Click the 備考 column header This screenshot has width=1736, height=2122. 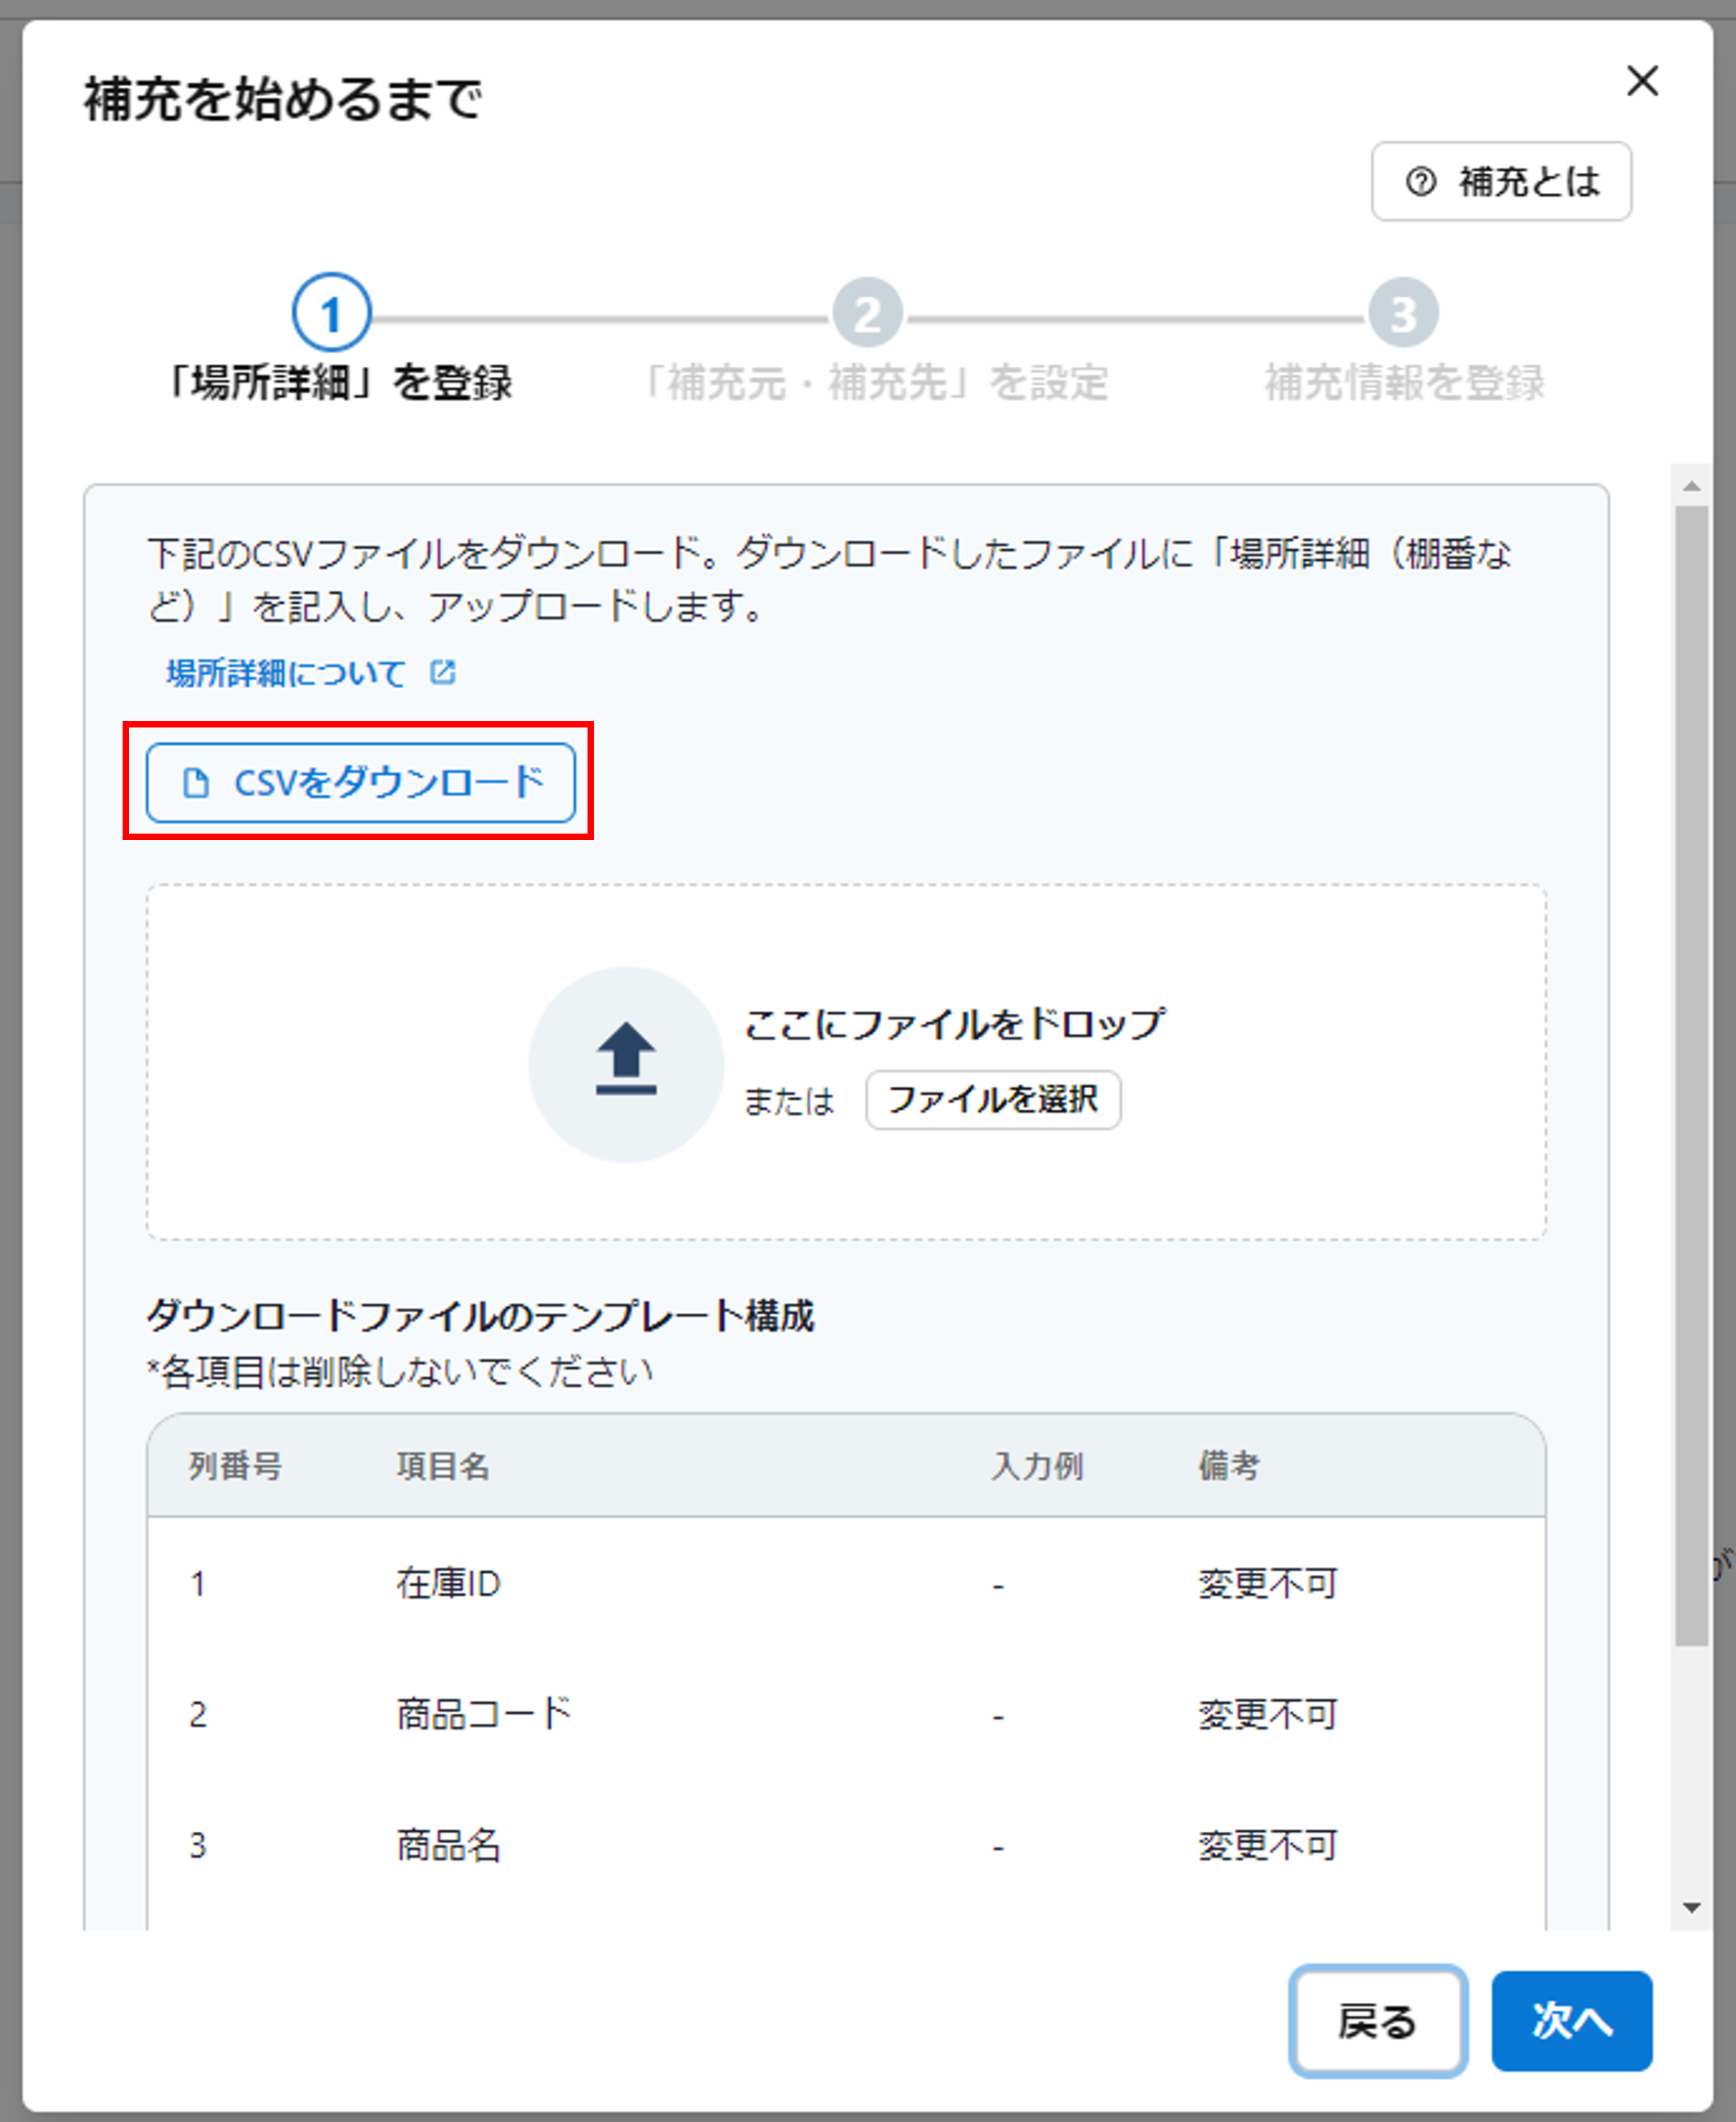(1229, 1466)
